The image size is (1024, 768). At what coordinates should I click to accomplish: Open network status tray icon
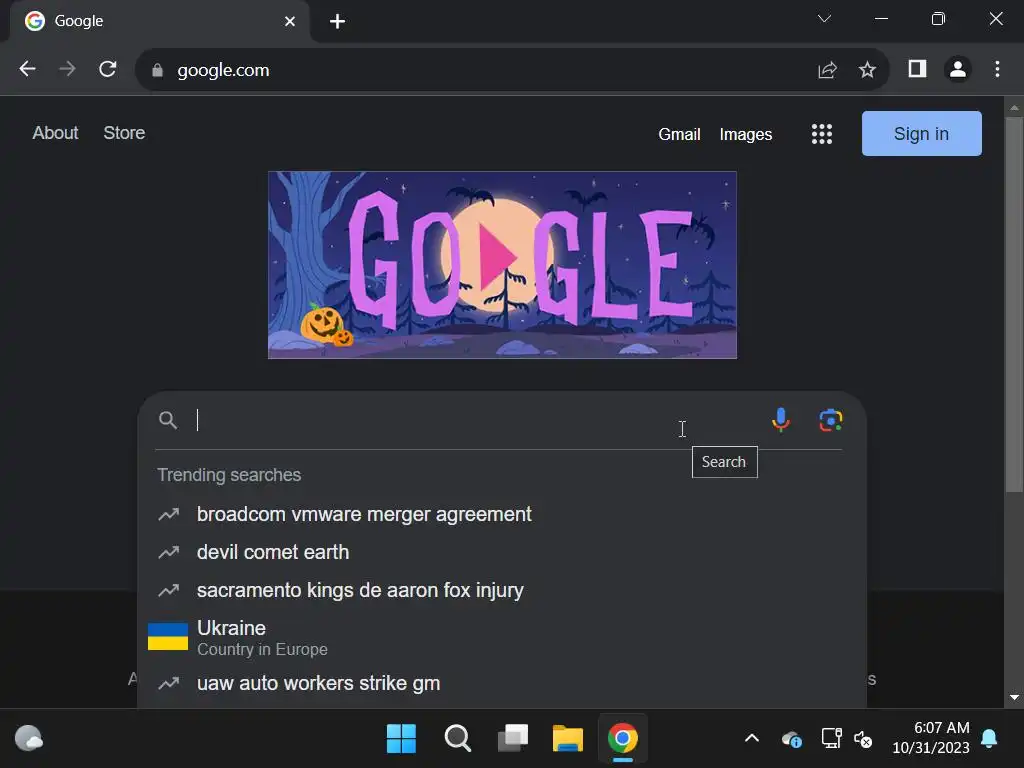[x=831, y=739]
